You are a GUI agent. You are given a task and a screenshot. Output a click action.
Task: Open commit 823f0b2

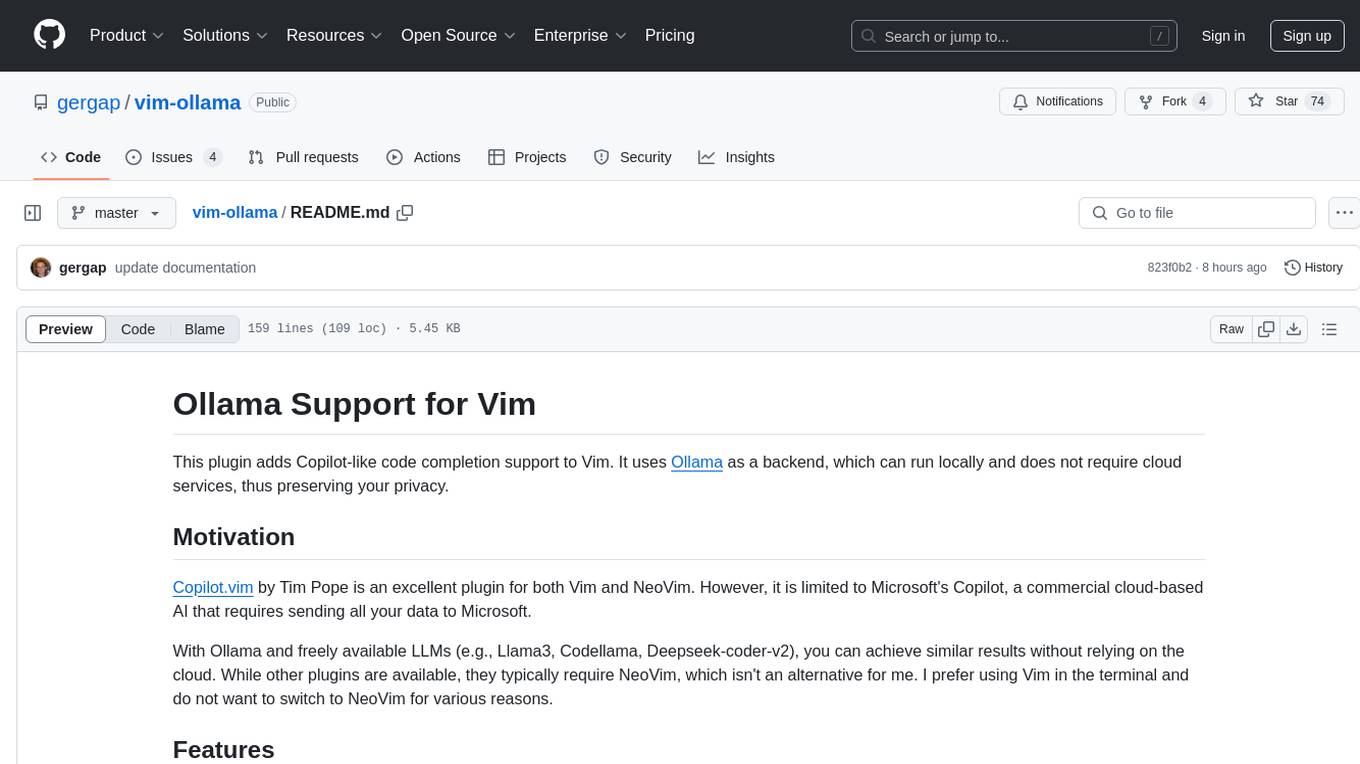[1169, 268]
